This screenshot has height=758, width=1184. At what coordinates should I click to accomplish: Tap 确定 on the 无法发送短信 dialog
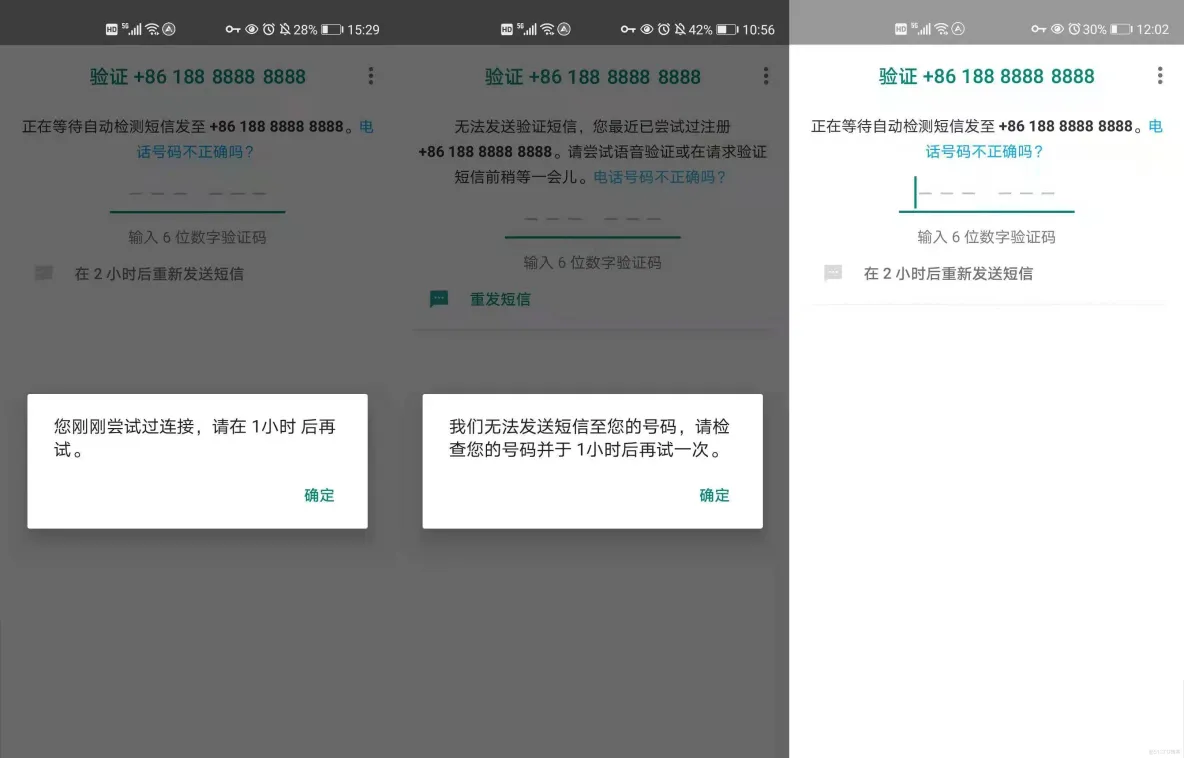[x=714, y=495]
